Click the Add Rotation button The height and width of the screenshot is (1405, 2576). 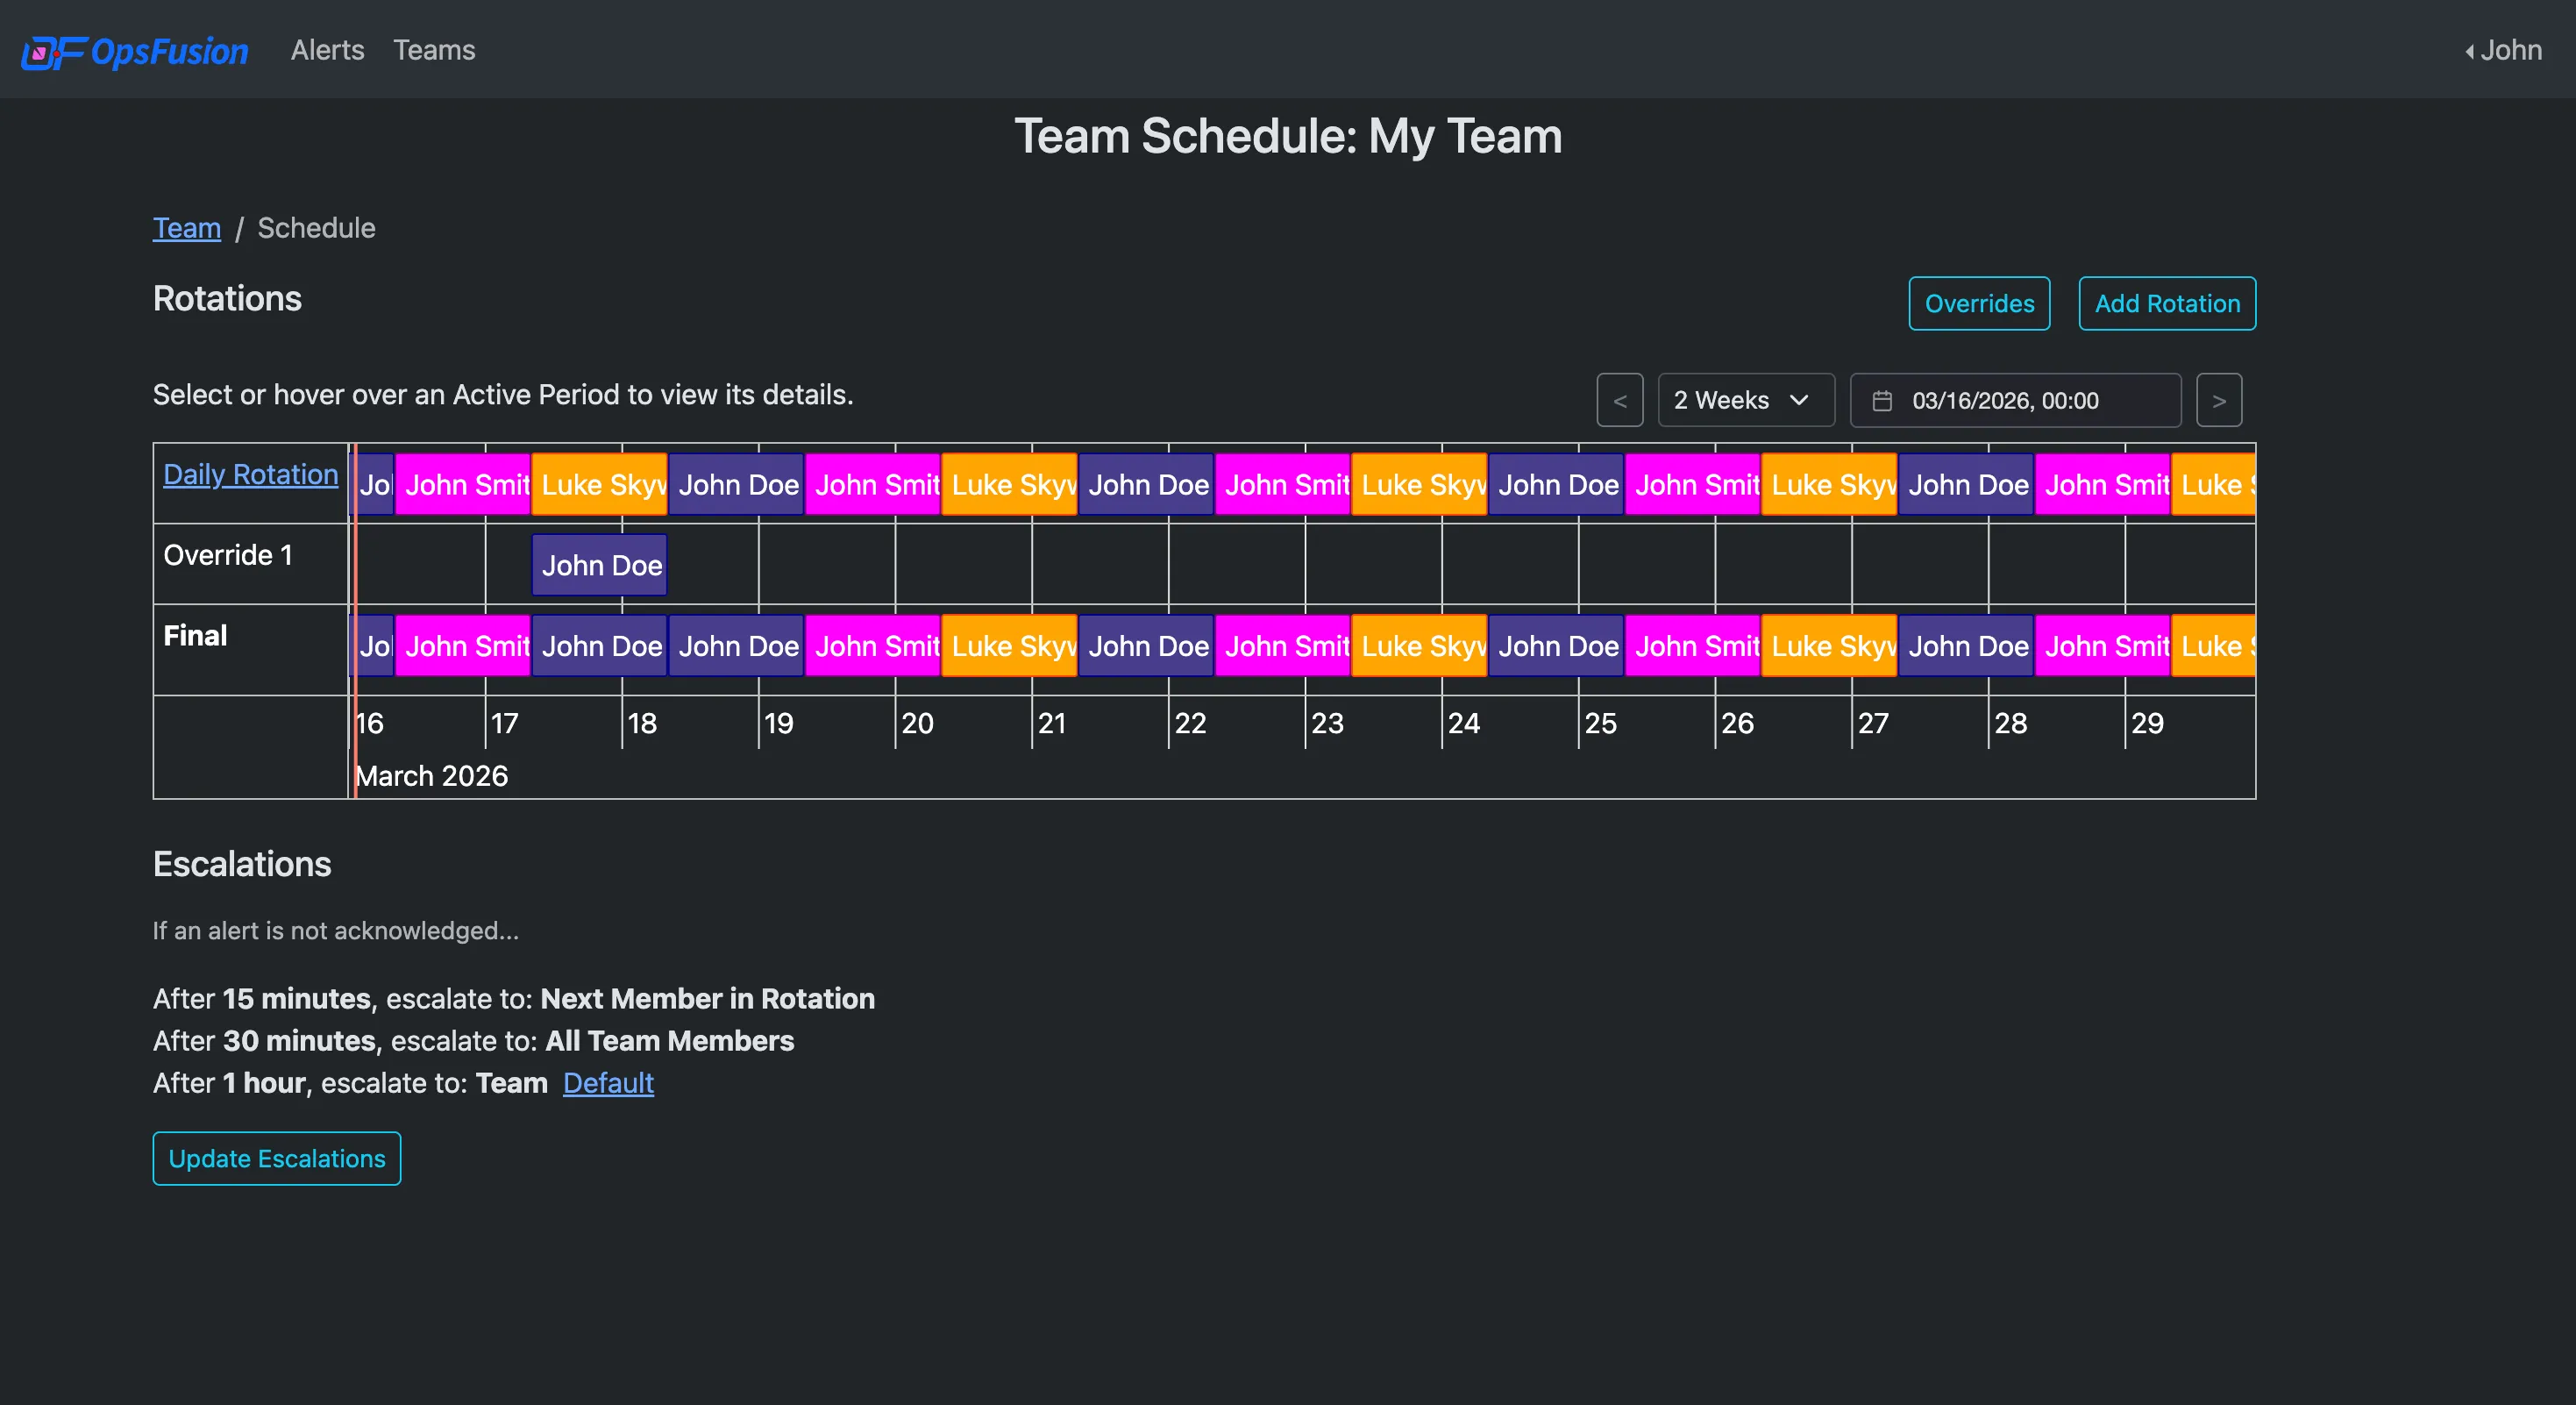pyautogui.click(x=2167, y=303)
